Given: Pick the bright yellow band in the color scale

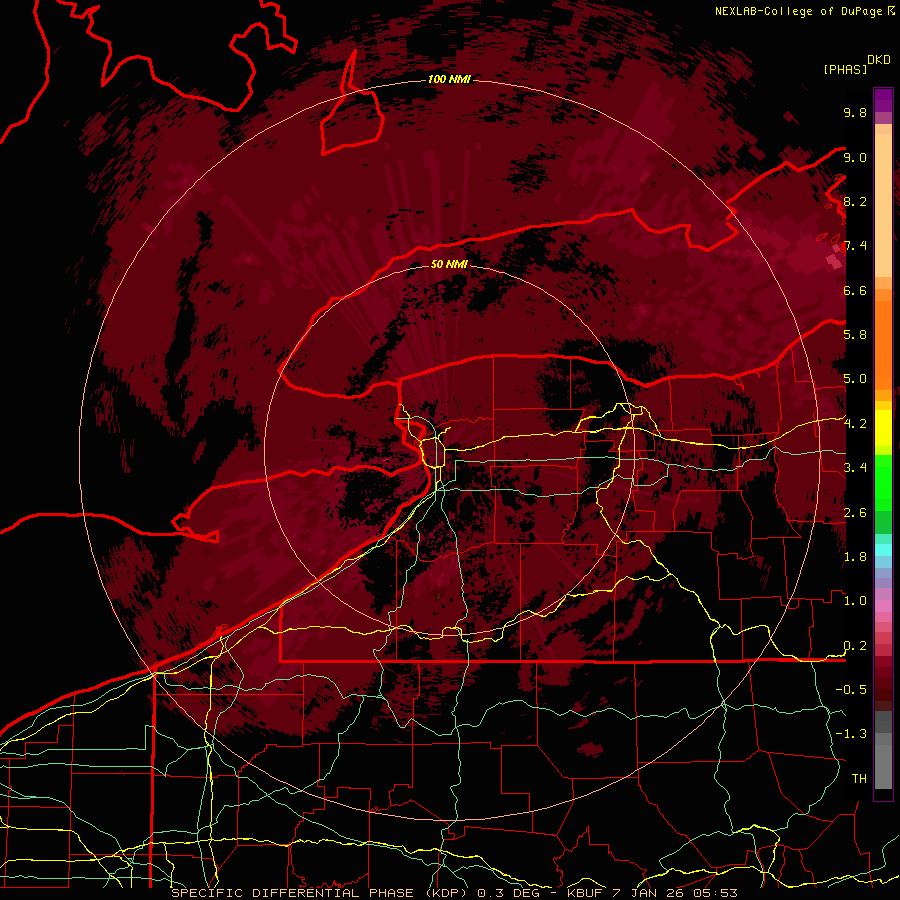Looking at the screenshot, I should tap(883, 428).
